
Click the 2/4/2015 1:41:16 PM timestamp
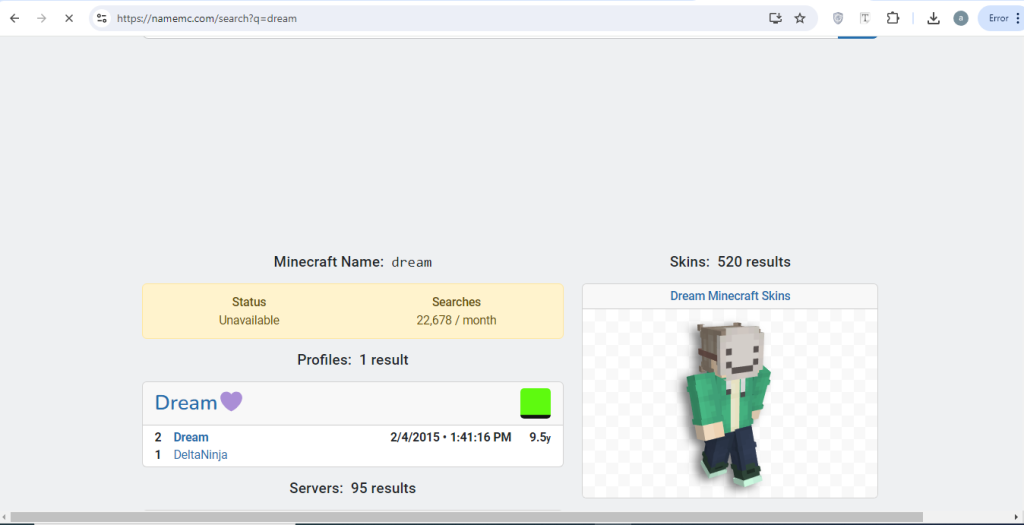(451, 438)
